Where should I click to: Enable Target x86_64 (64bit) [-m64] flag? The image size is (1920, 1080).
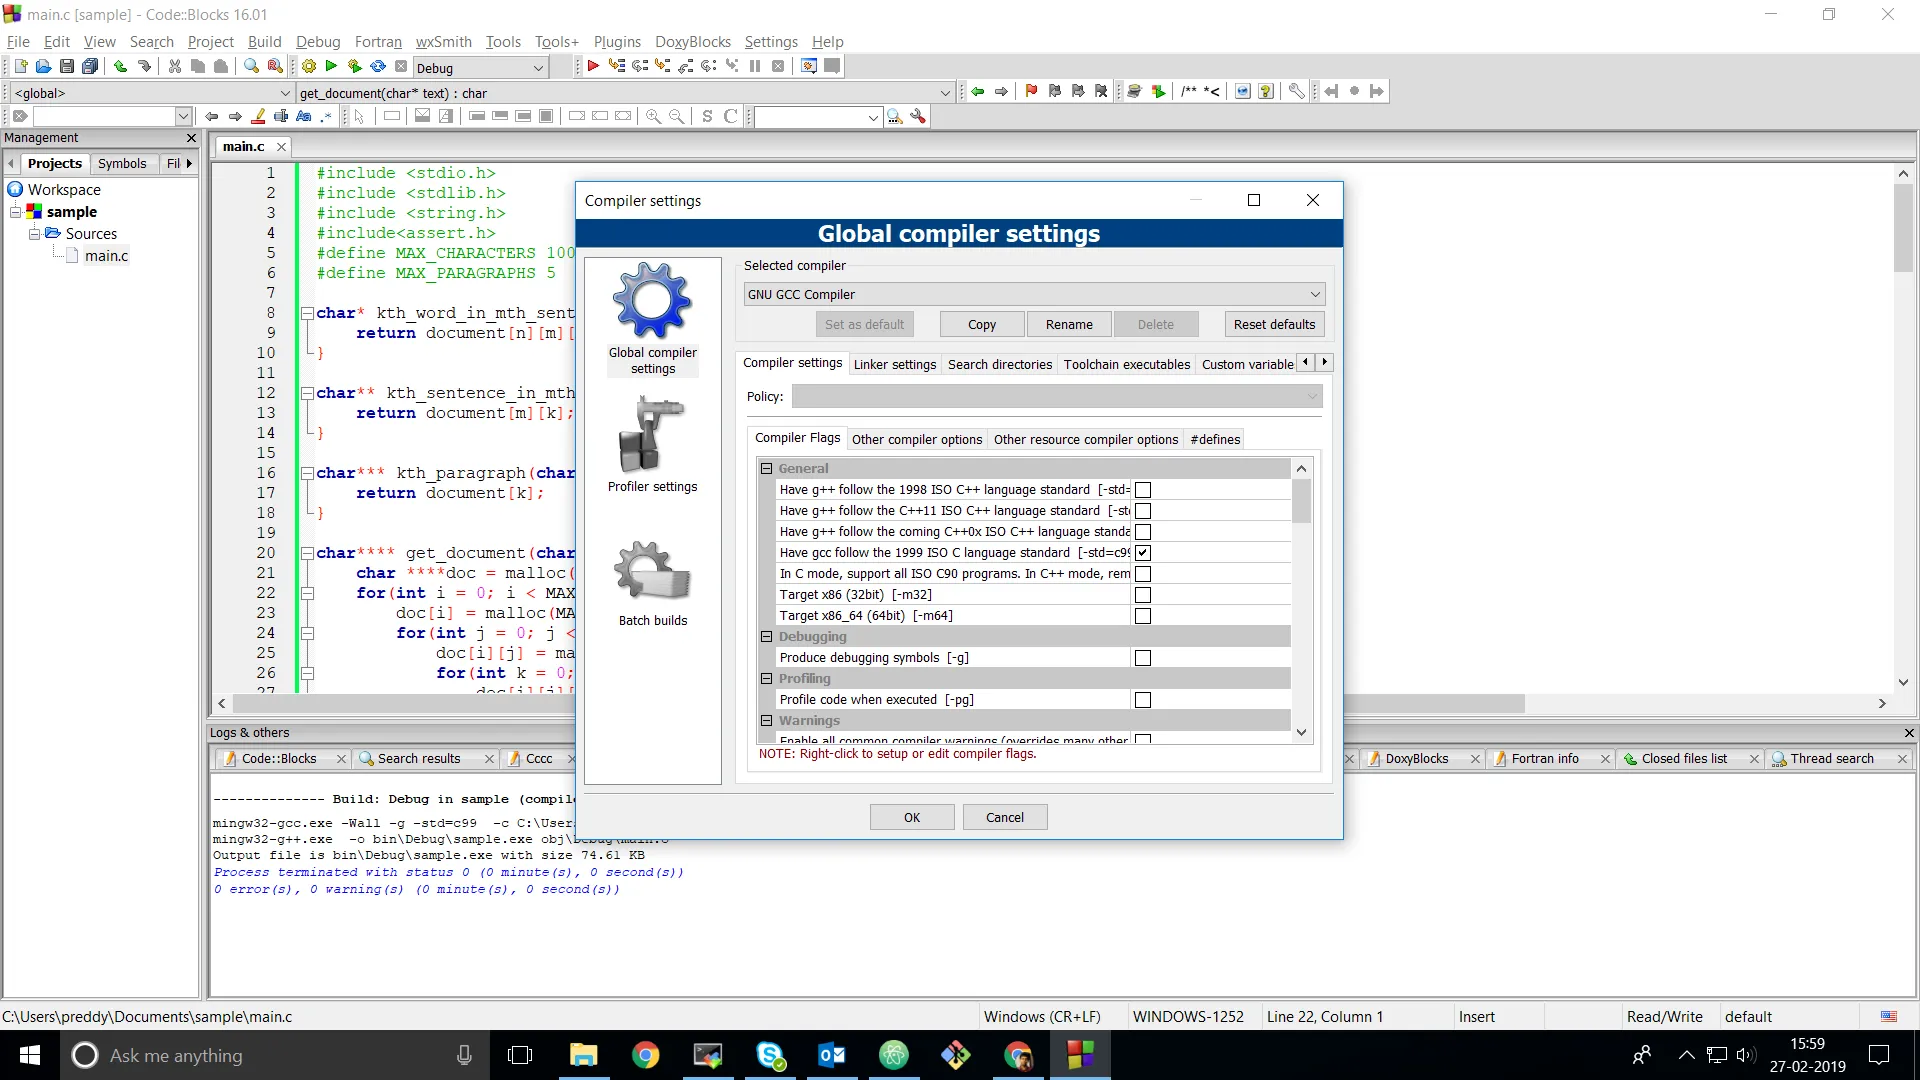tap(1142, 615)
